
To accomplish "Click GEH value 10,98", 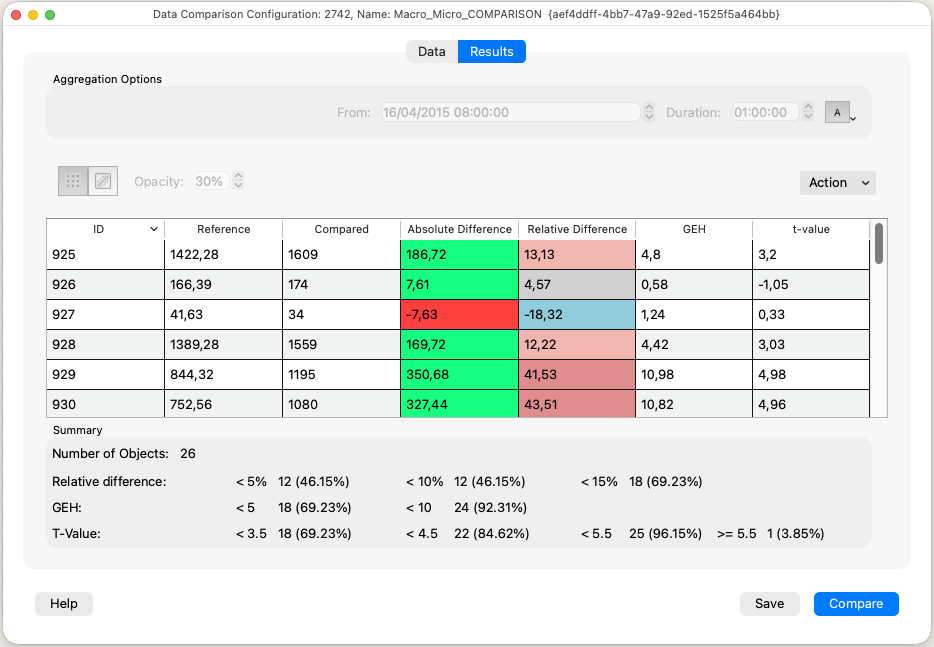I will [694, 374].
